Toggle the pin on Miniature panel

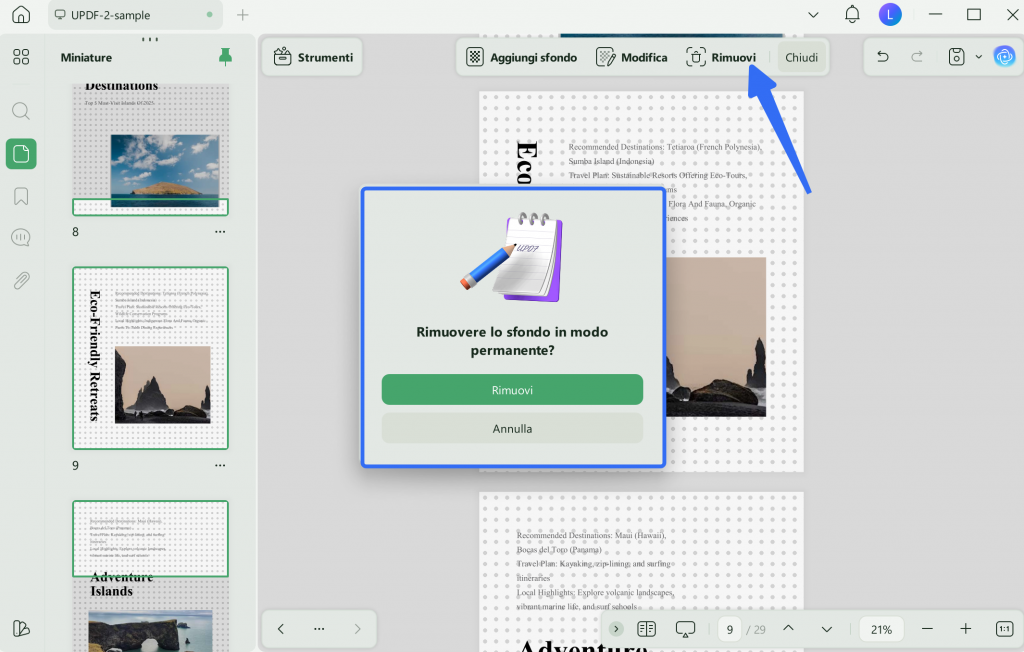[x=225, y=57]
